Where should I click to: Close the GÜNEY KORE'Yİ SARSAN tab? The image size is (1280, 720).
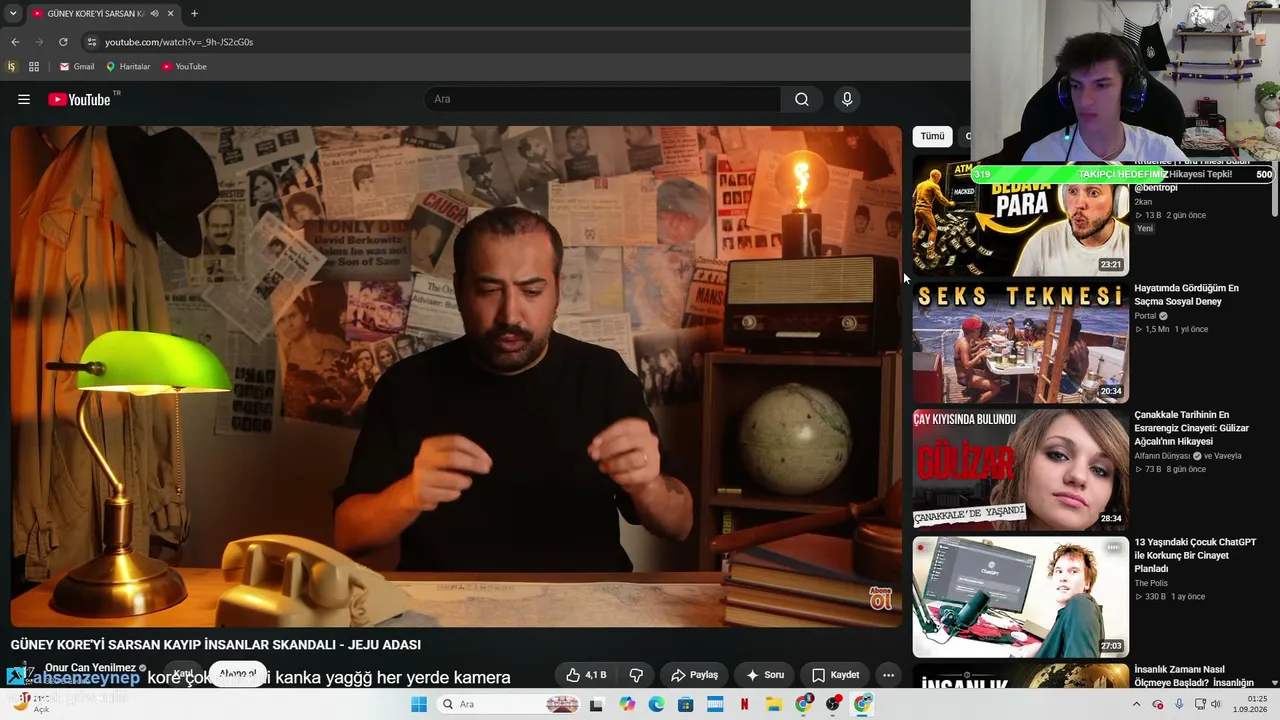[171, 13]
